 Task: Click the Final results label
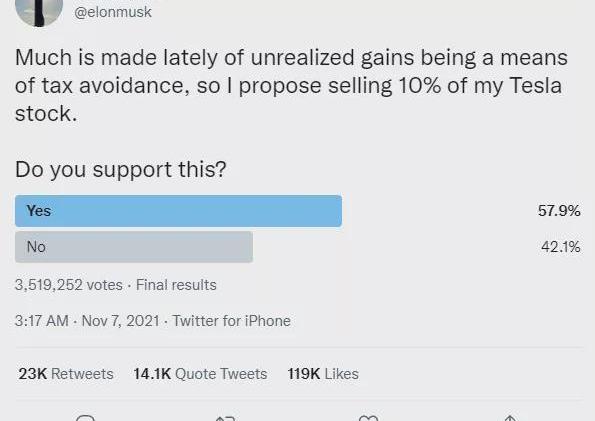tap(176, 285)
